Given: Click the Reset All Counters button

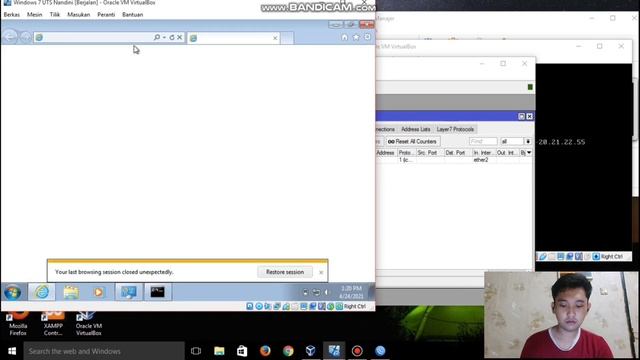Looking at the screenshot, I should pos(413,142).
